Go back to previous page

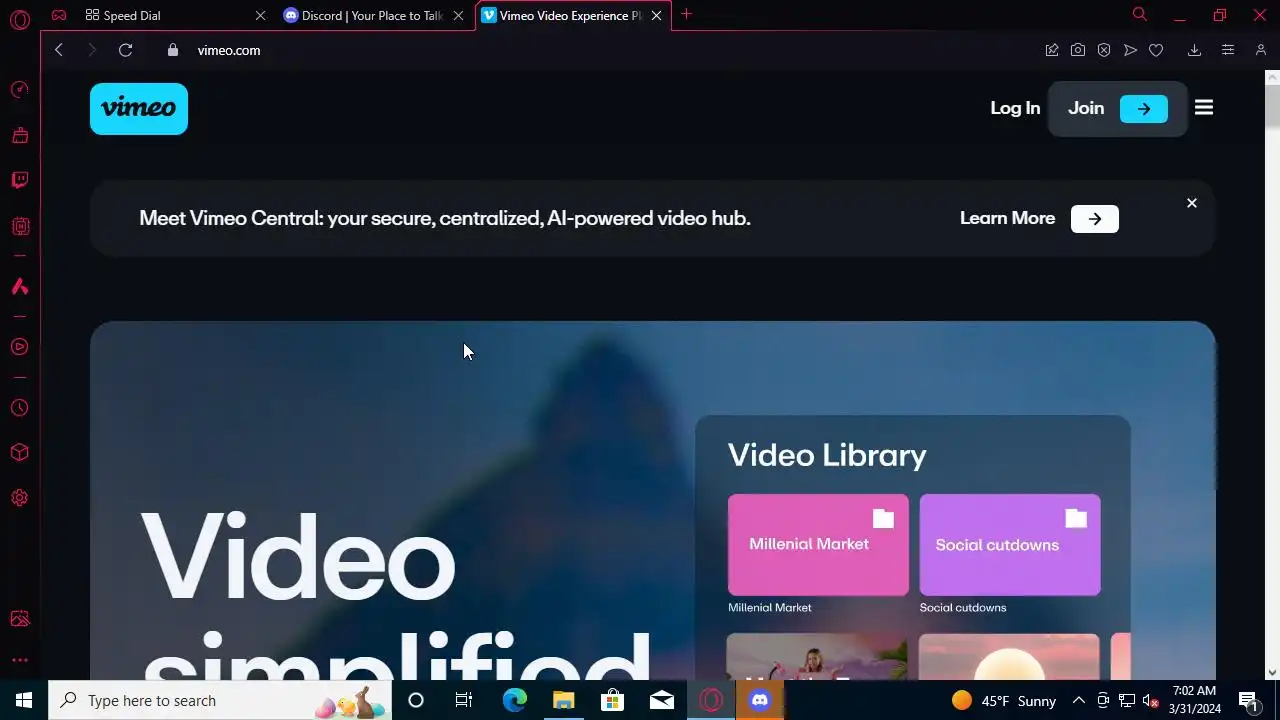59,50
